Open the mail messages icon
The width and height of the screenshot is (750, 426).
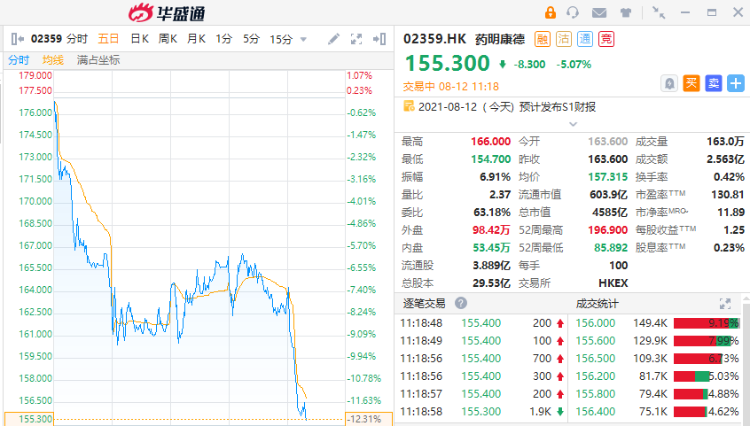point(599,13)
